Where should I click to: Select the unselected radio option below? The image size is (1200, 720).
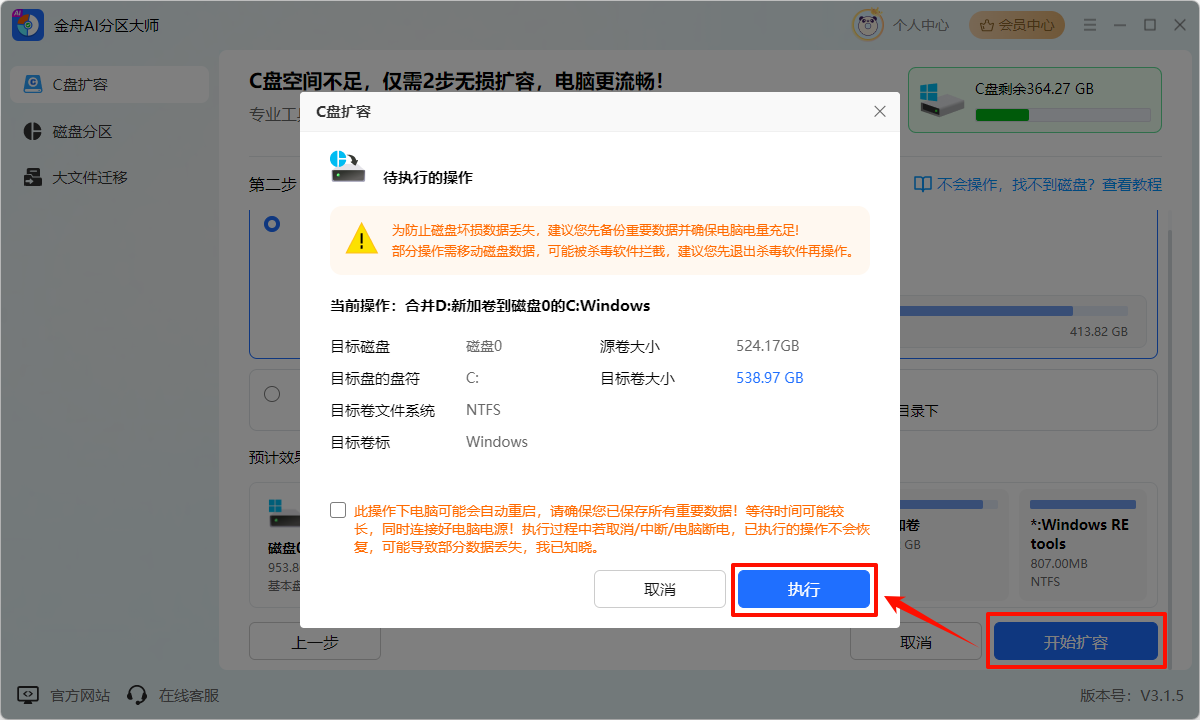click(274, 395)
